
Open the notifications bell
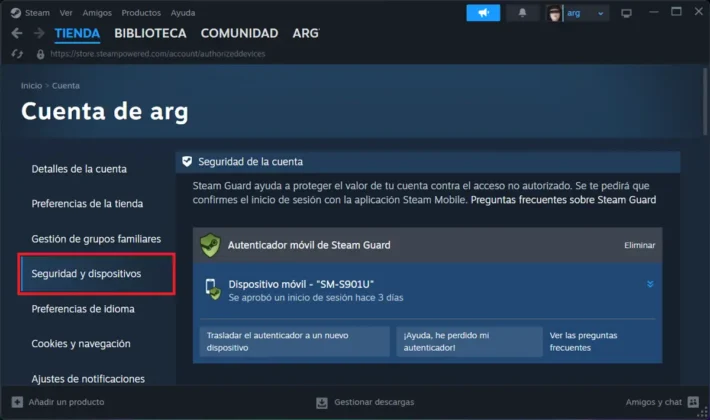point(522,13)
